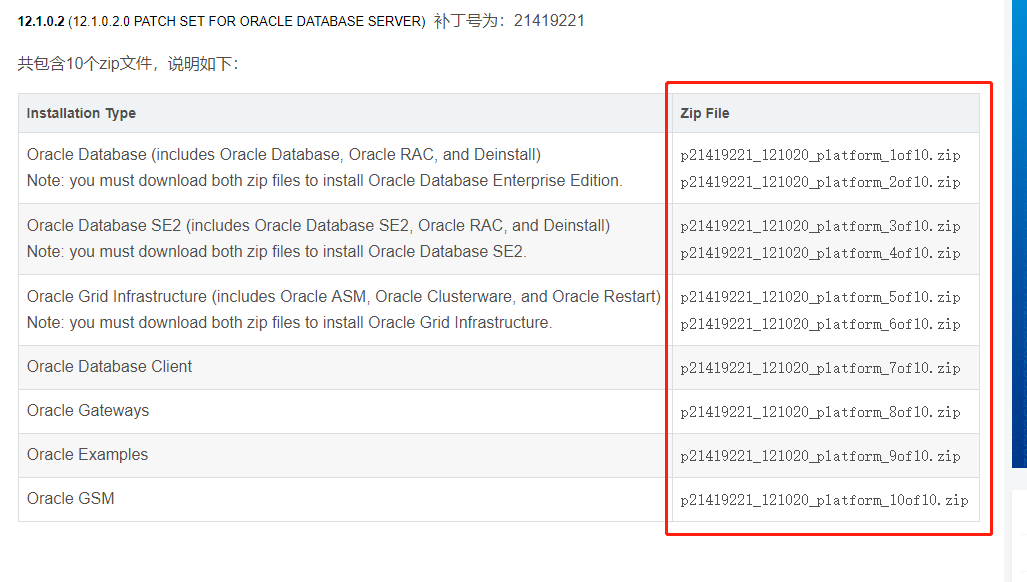
Task: Click the note about installing Oracle Grid Infrastructure
Action: point(289,323)
